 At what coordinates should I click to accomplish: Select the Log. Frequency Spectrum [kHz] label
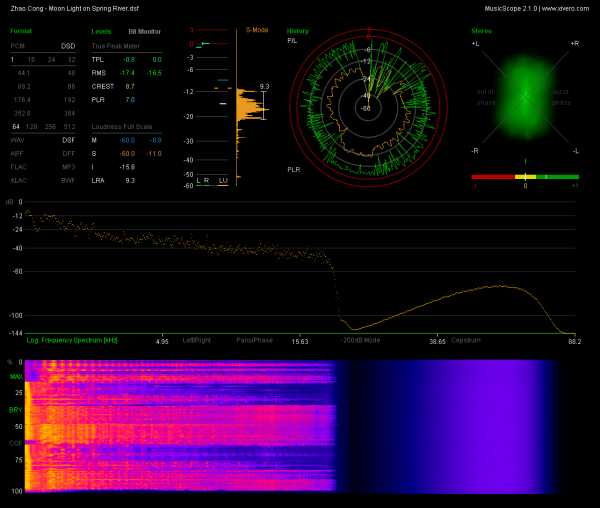[x=72, y=340]
